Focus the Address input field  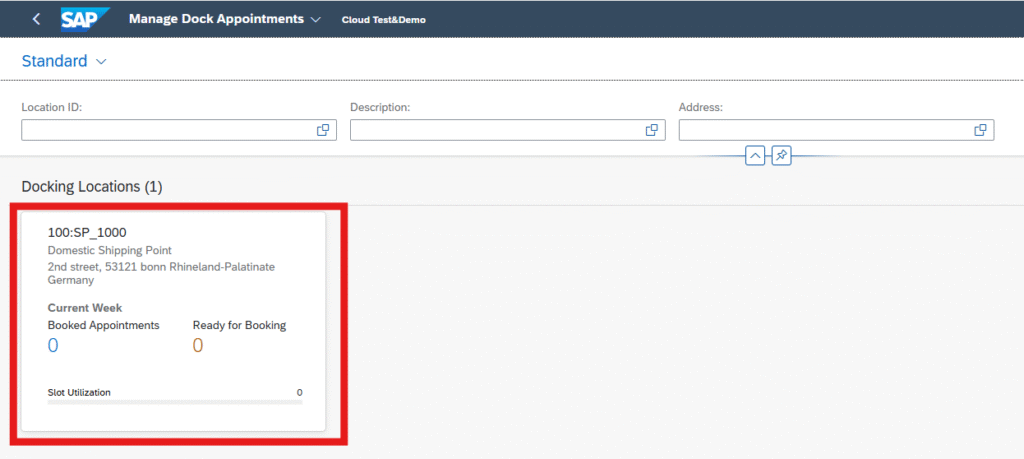(x=836, y=130)
